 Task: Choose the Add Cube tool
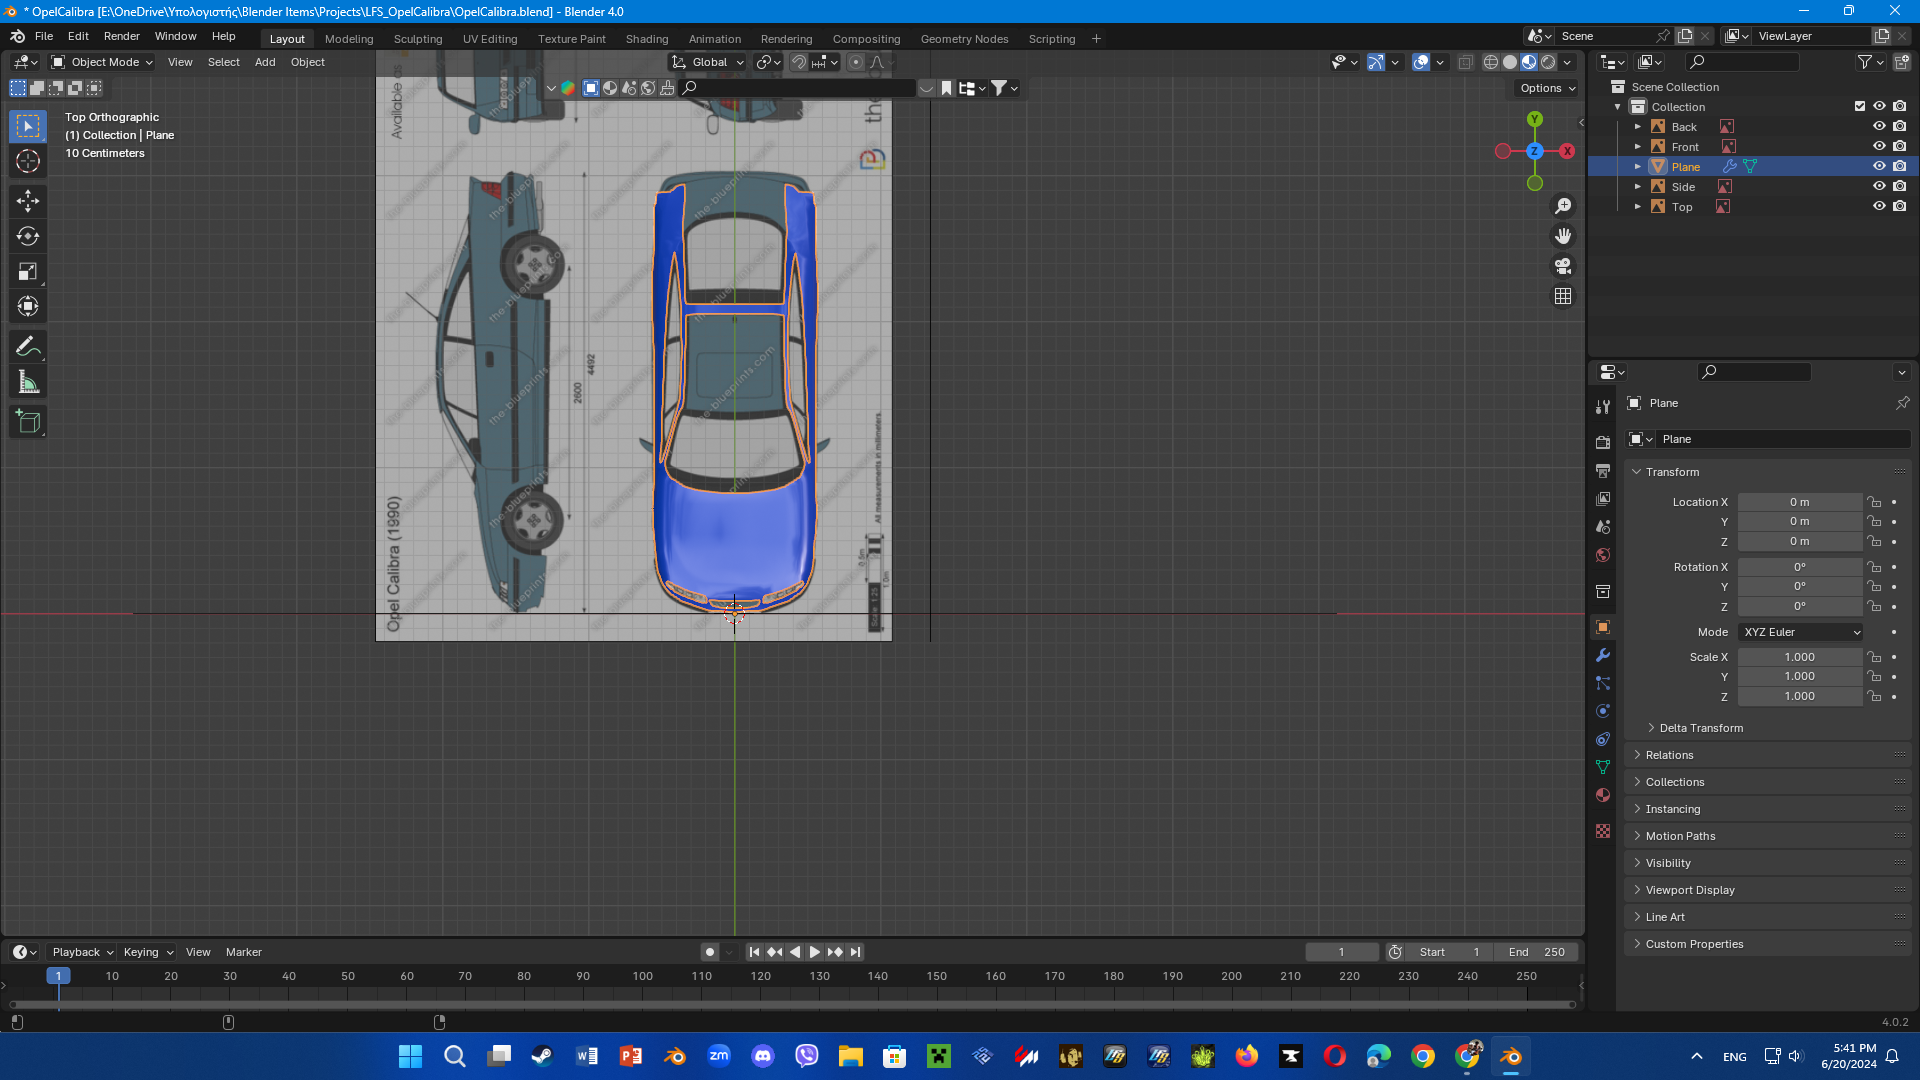click(x=28, y=422)
